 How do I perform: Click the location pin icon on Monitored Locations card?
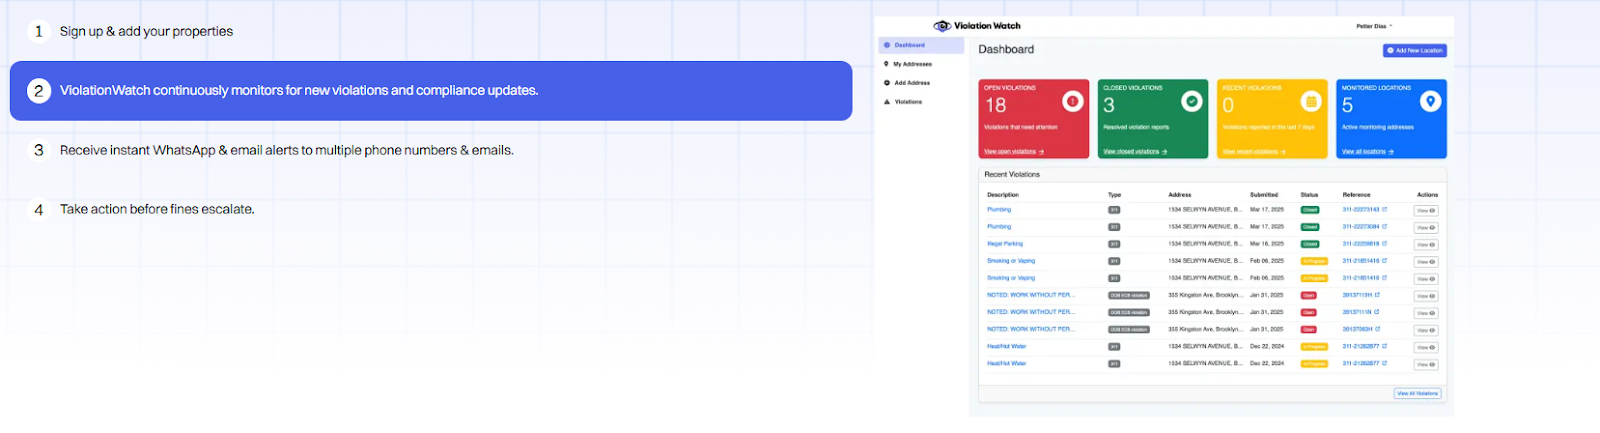coord(1431,101)
